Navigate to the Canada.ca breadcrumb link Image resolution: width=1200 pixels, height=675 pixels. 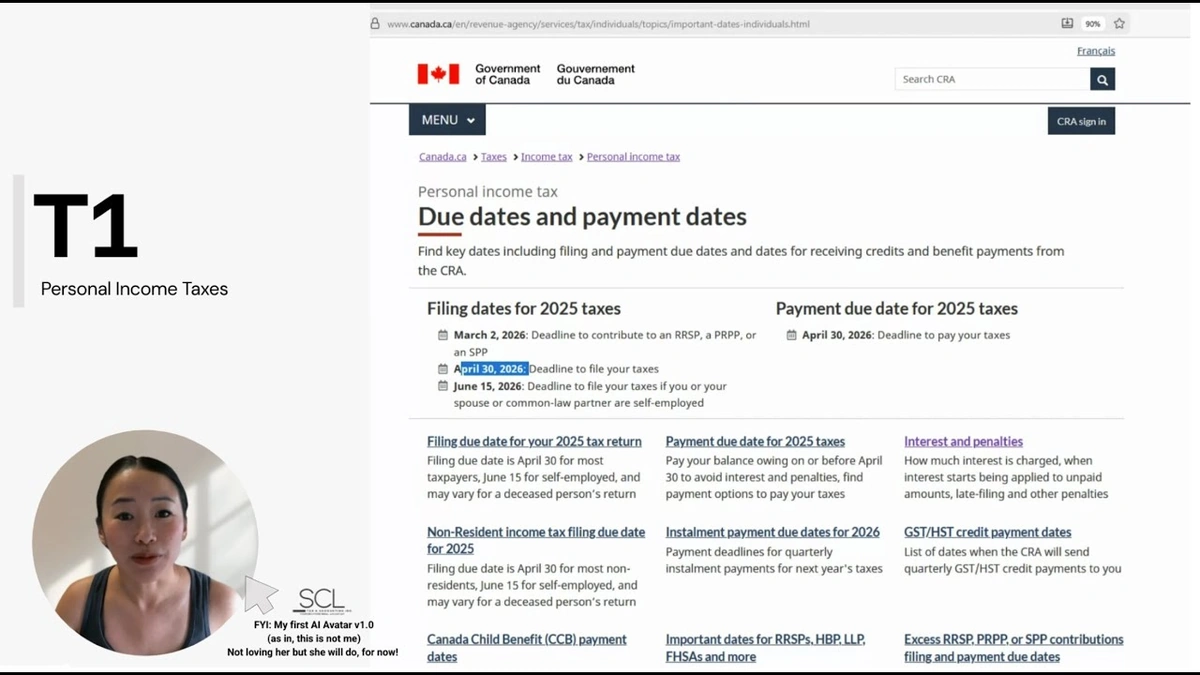point(442,156)
